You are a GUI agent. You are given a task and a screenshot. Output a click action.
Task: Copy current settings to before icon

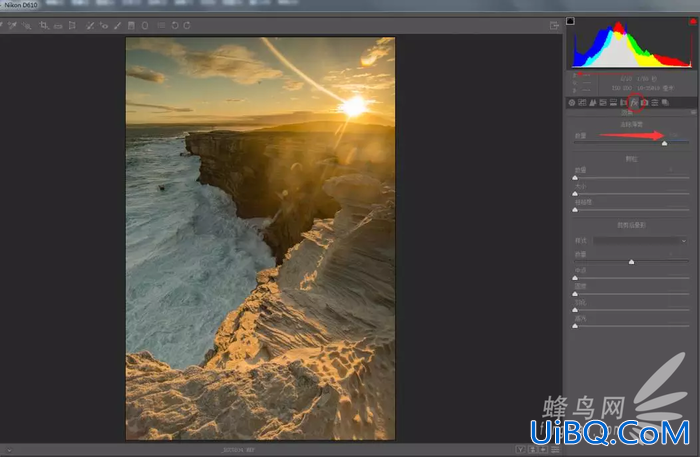(x=543, y=449)
